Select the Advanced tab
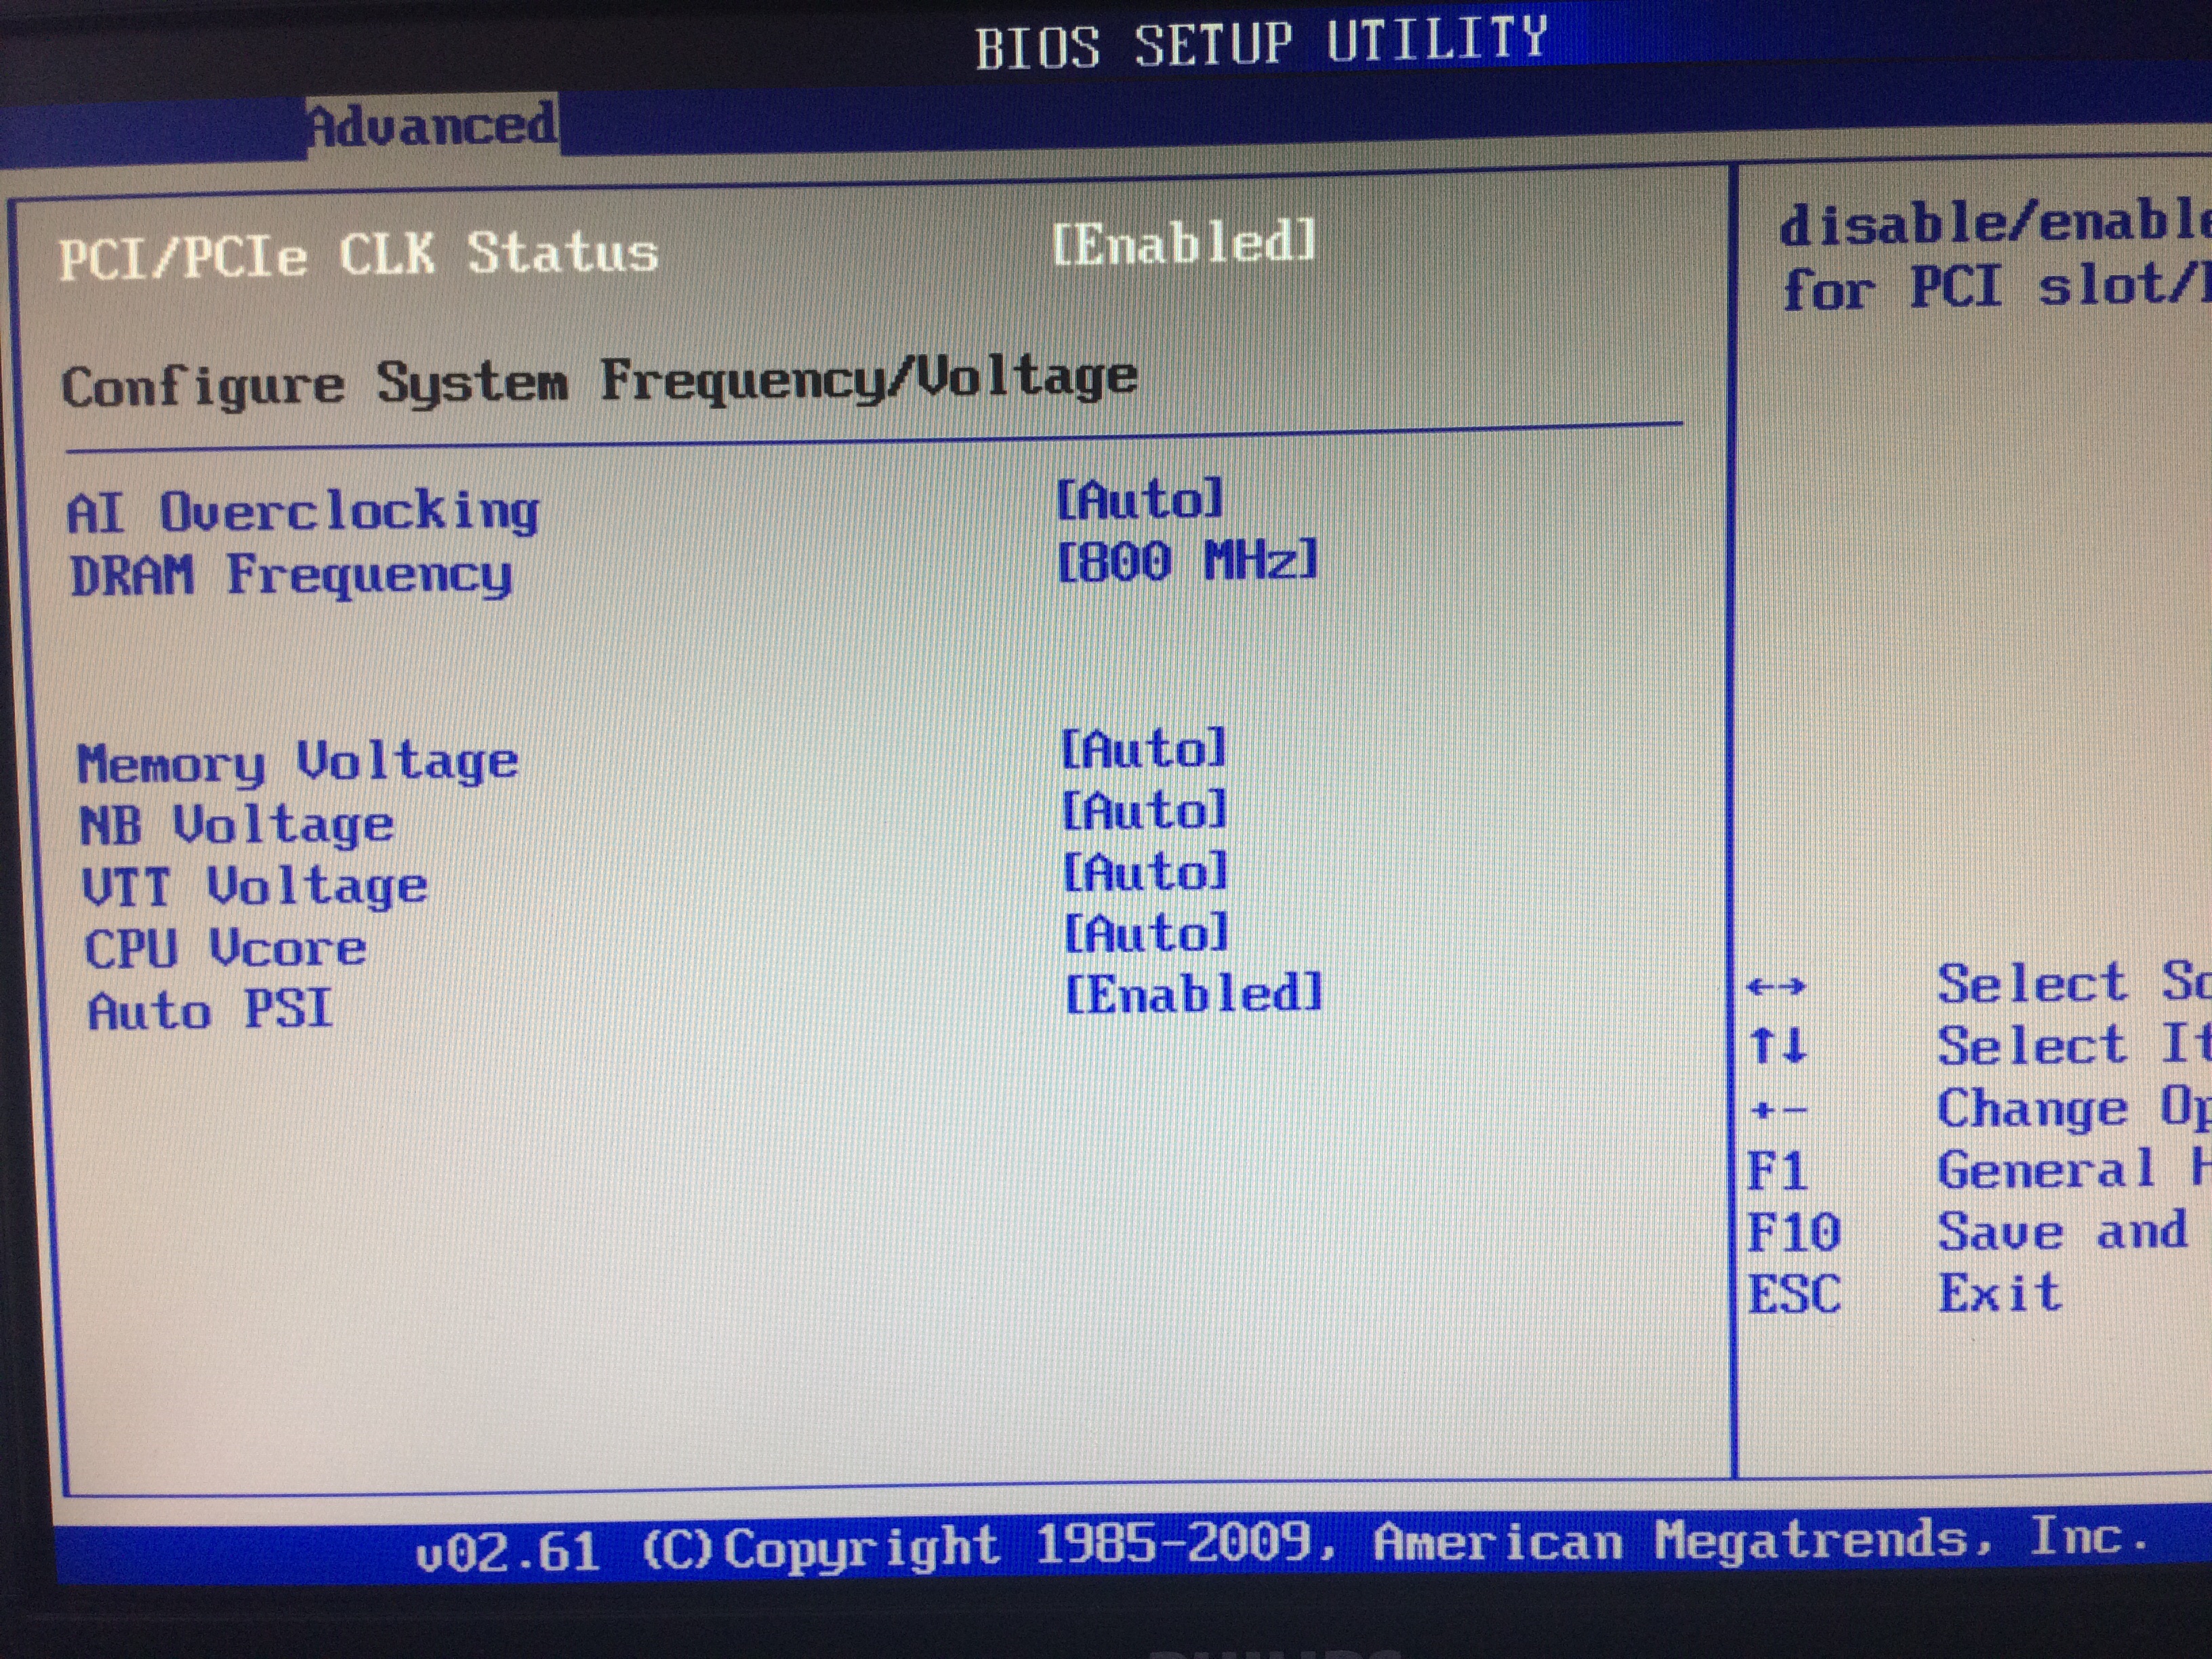The image size is (2212, 1659). 432,126
